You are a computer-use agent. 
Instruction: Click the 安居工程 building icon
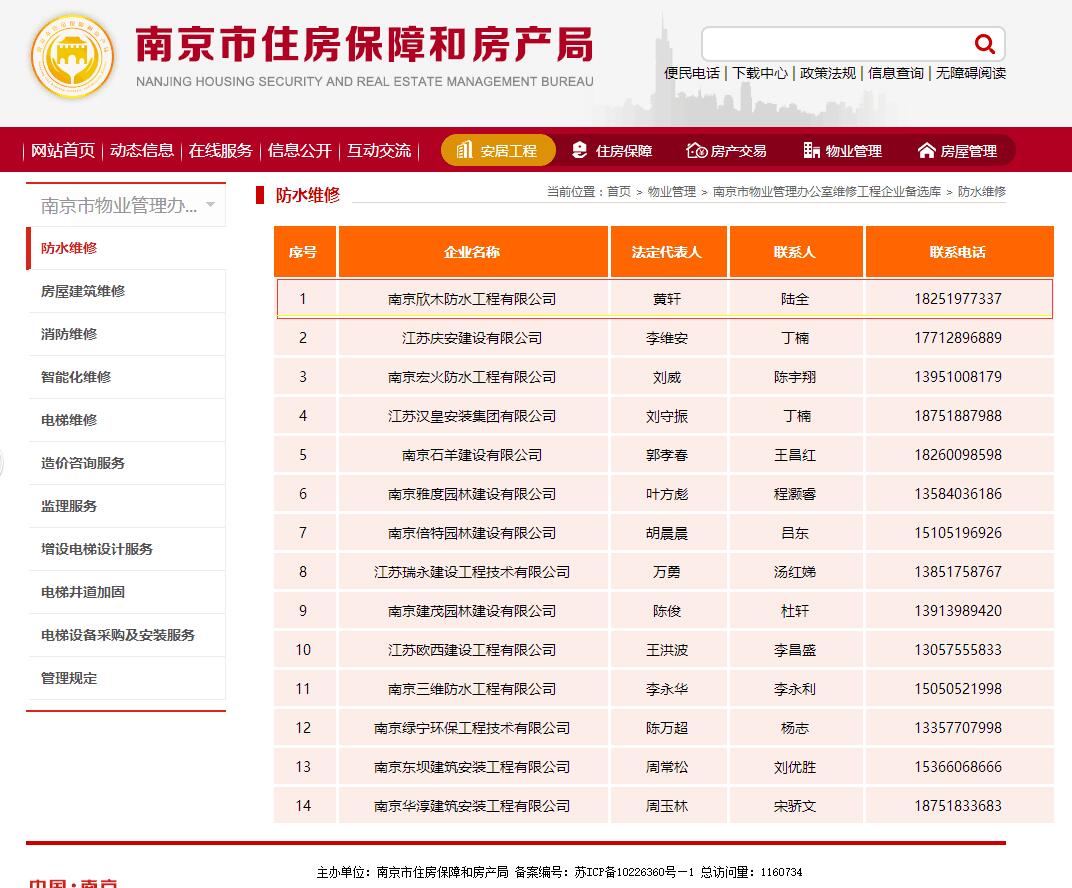click(465, 150)
